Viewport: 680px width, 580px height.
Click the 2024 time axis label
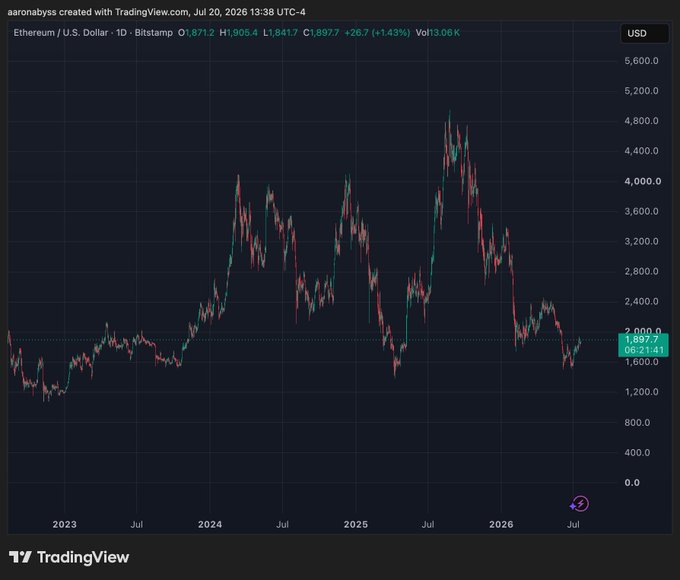tap(210, 524)
